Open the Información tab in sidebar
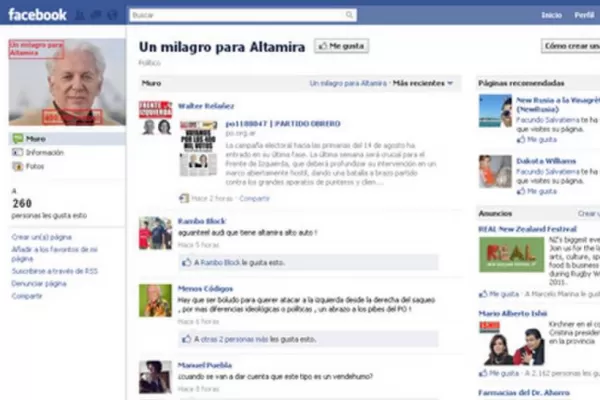Image resolution: width=600 pixels, height=400 pixels. (x=44, y=152)
